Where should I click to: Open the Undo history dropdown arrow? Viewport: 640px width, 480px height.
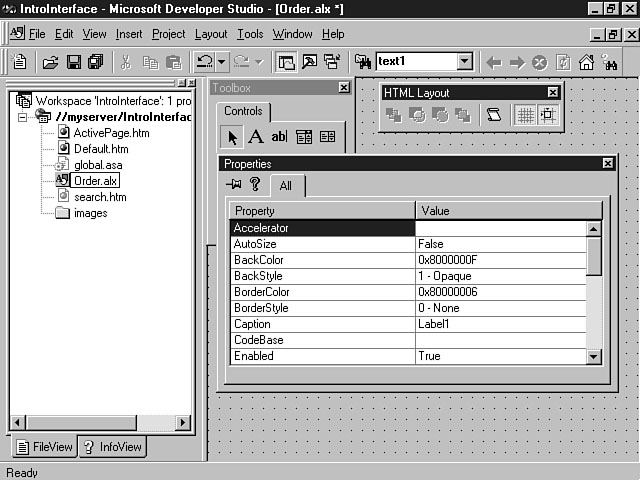pyautogui.click(x=222, y=62)
